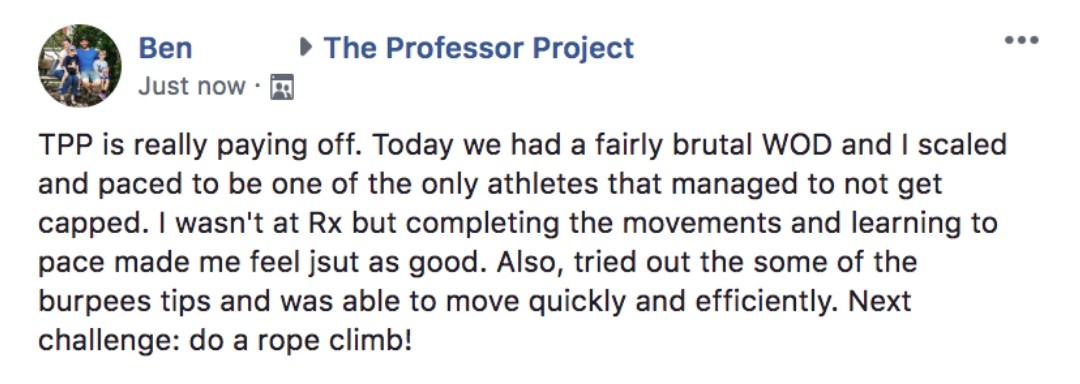Click the word burpees in the post

click(82, 303)
